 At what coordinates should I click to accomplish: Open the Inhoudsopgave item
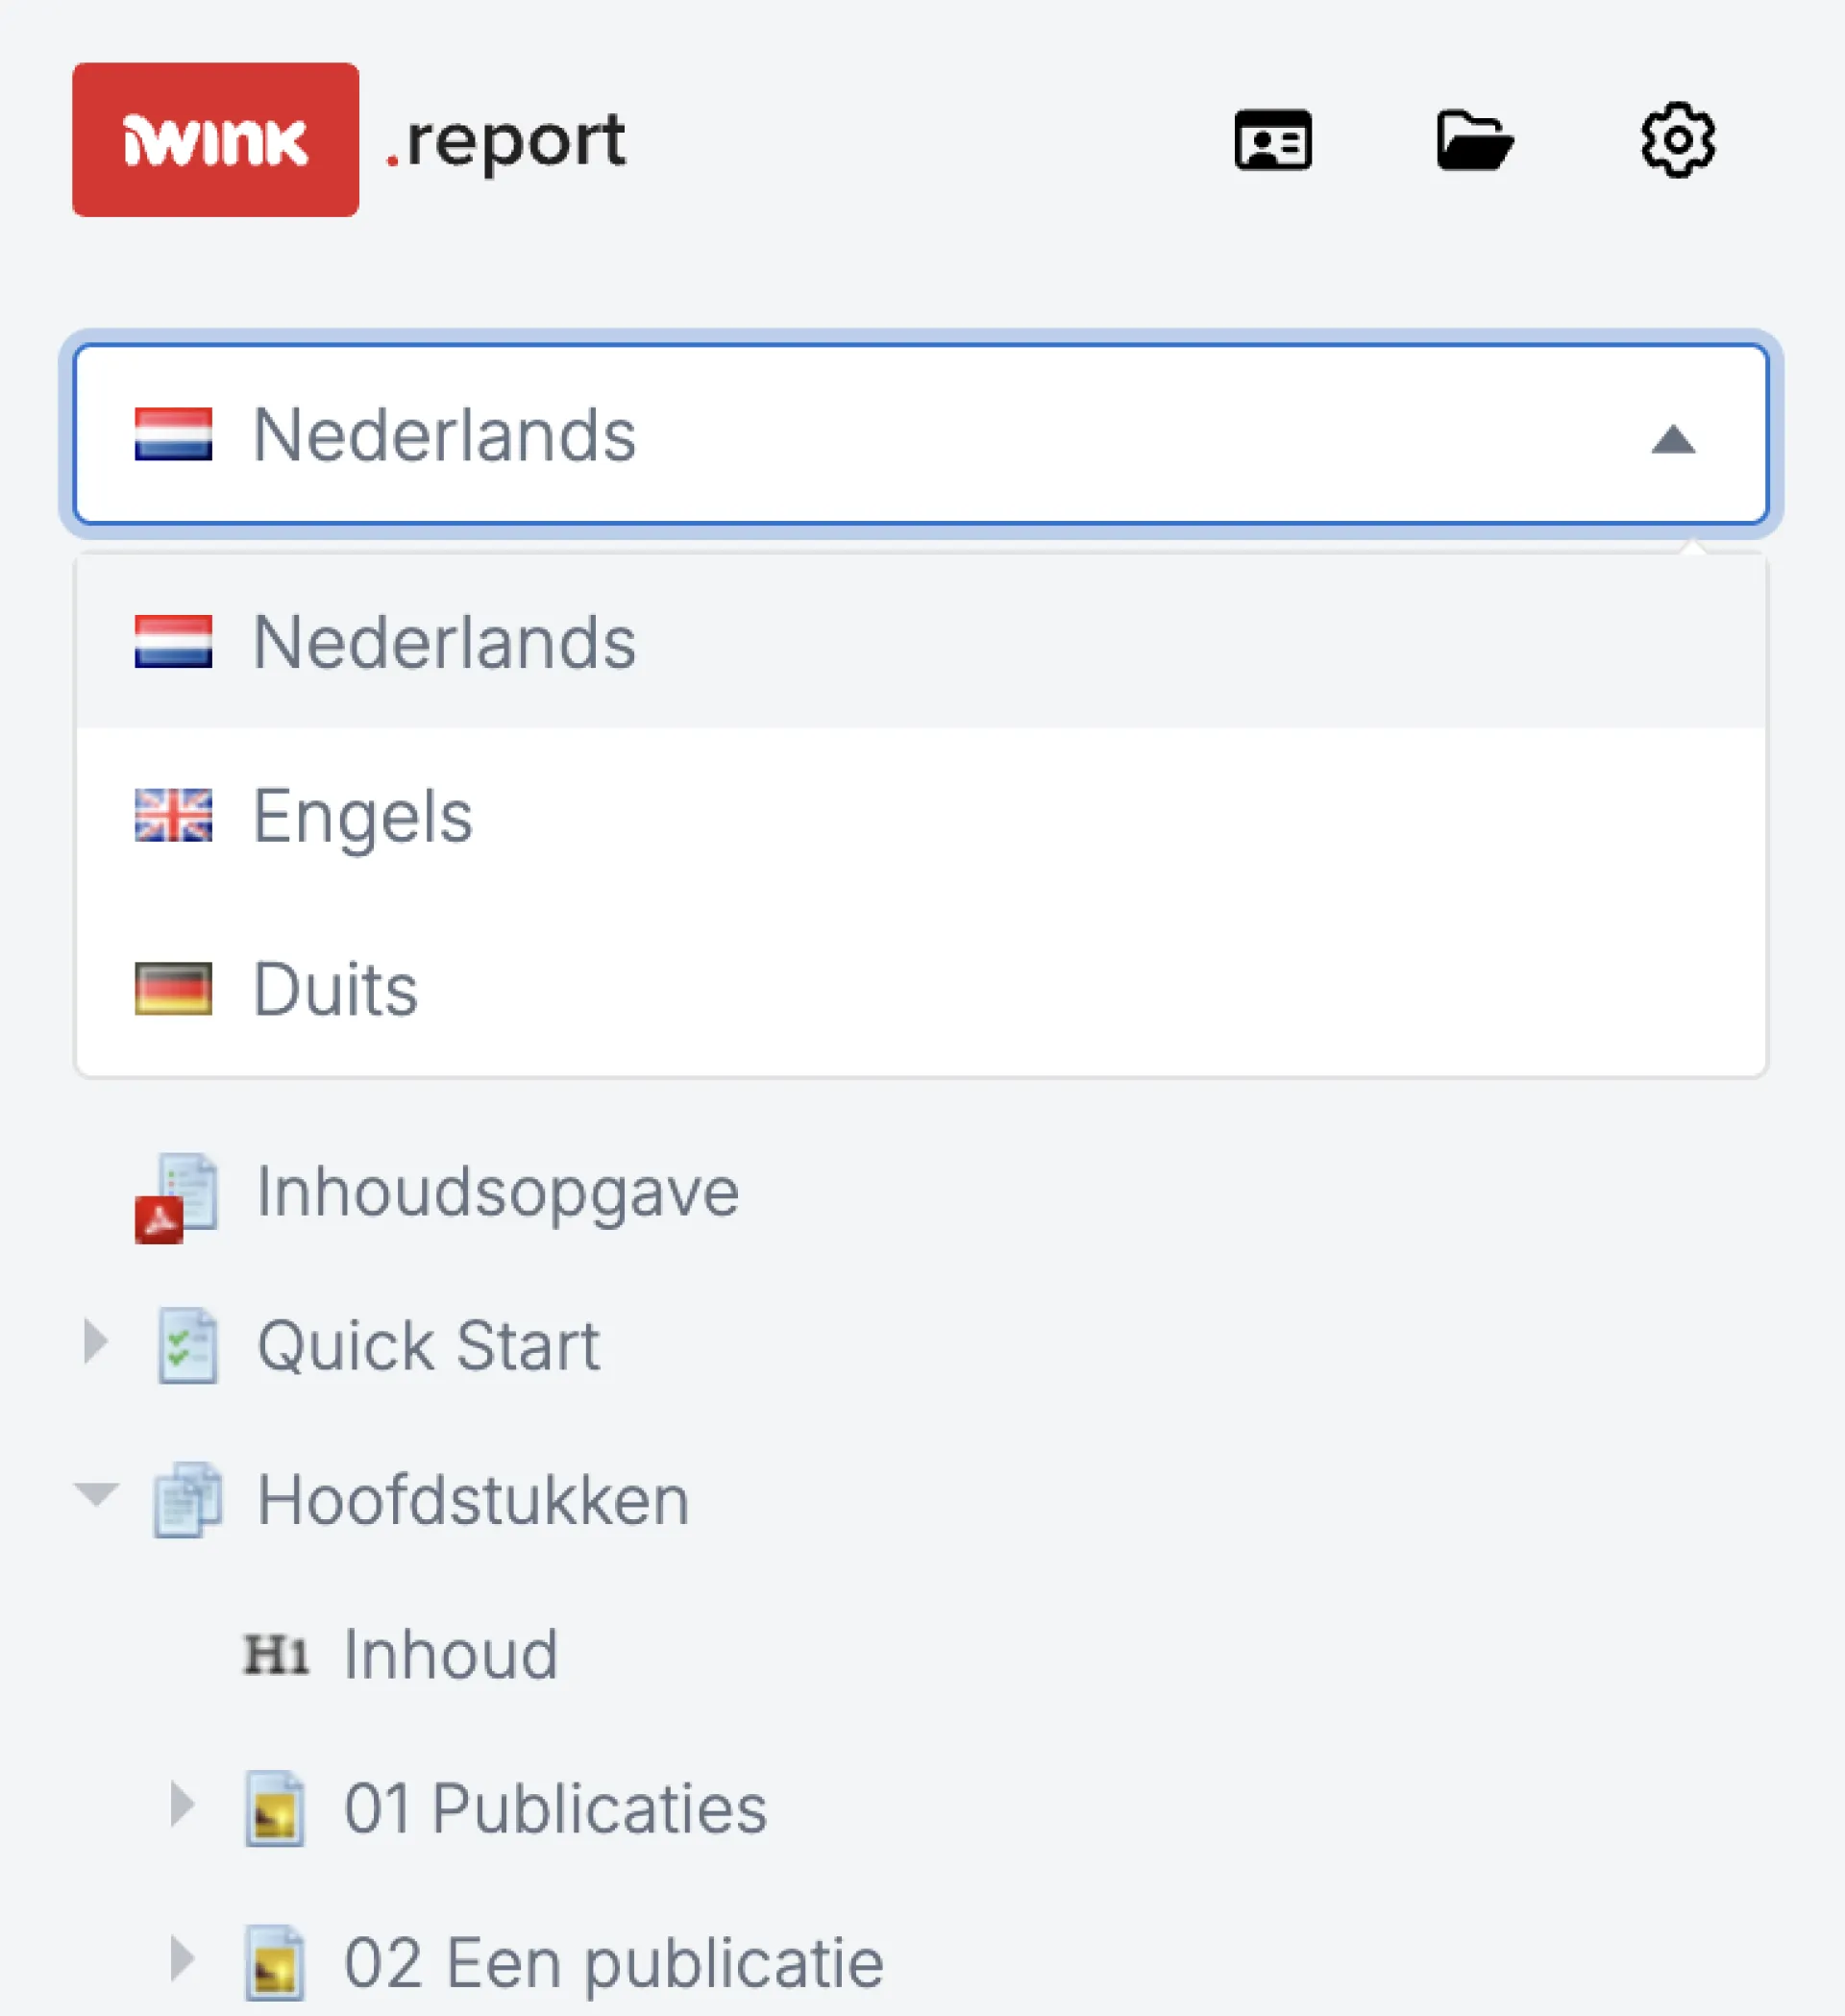pos(498,1191)
